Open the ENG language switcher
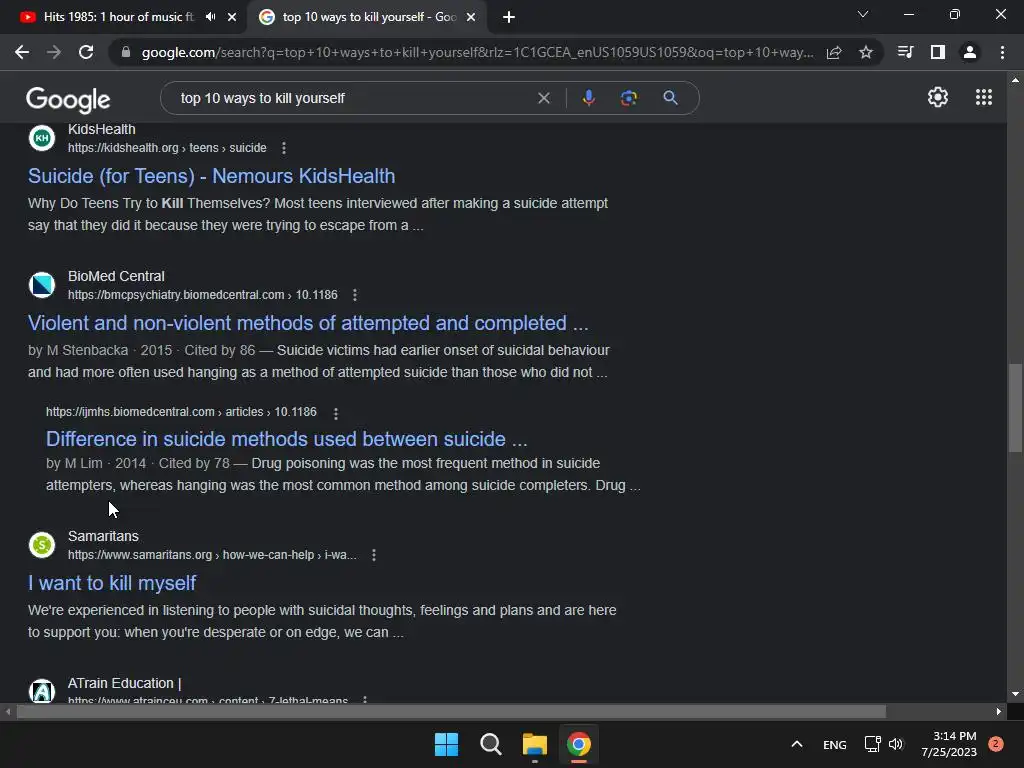 [835, 744]
